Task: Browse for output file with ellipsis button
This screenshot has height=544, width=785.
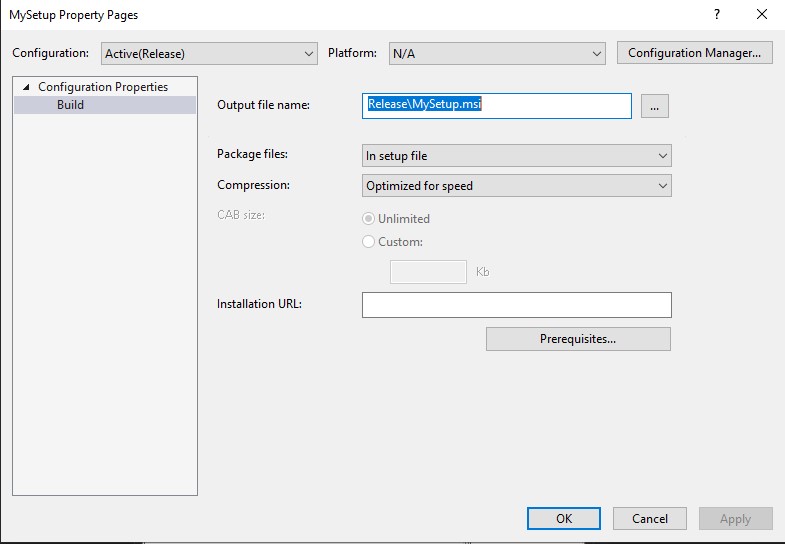Action: [654, 106]
